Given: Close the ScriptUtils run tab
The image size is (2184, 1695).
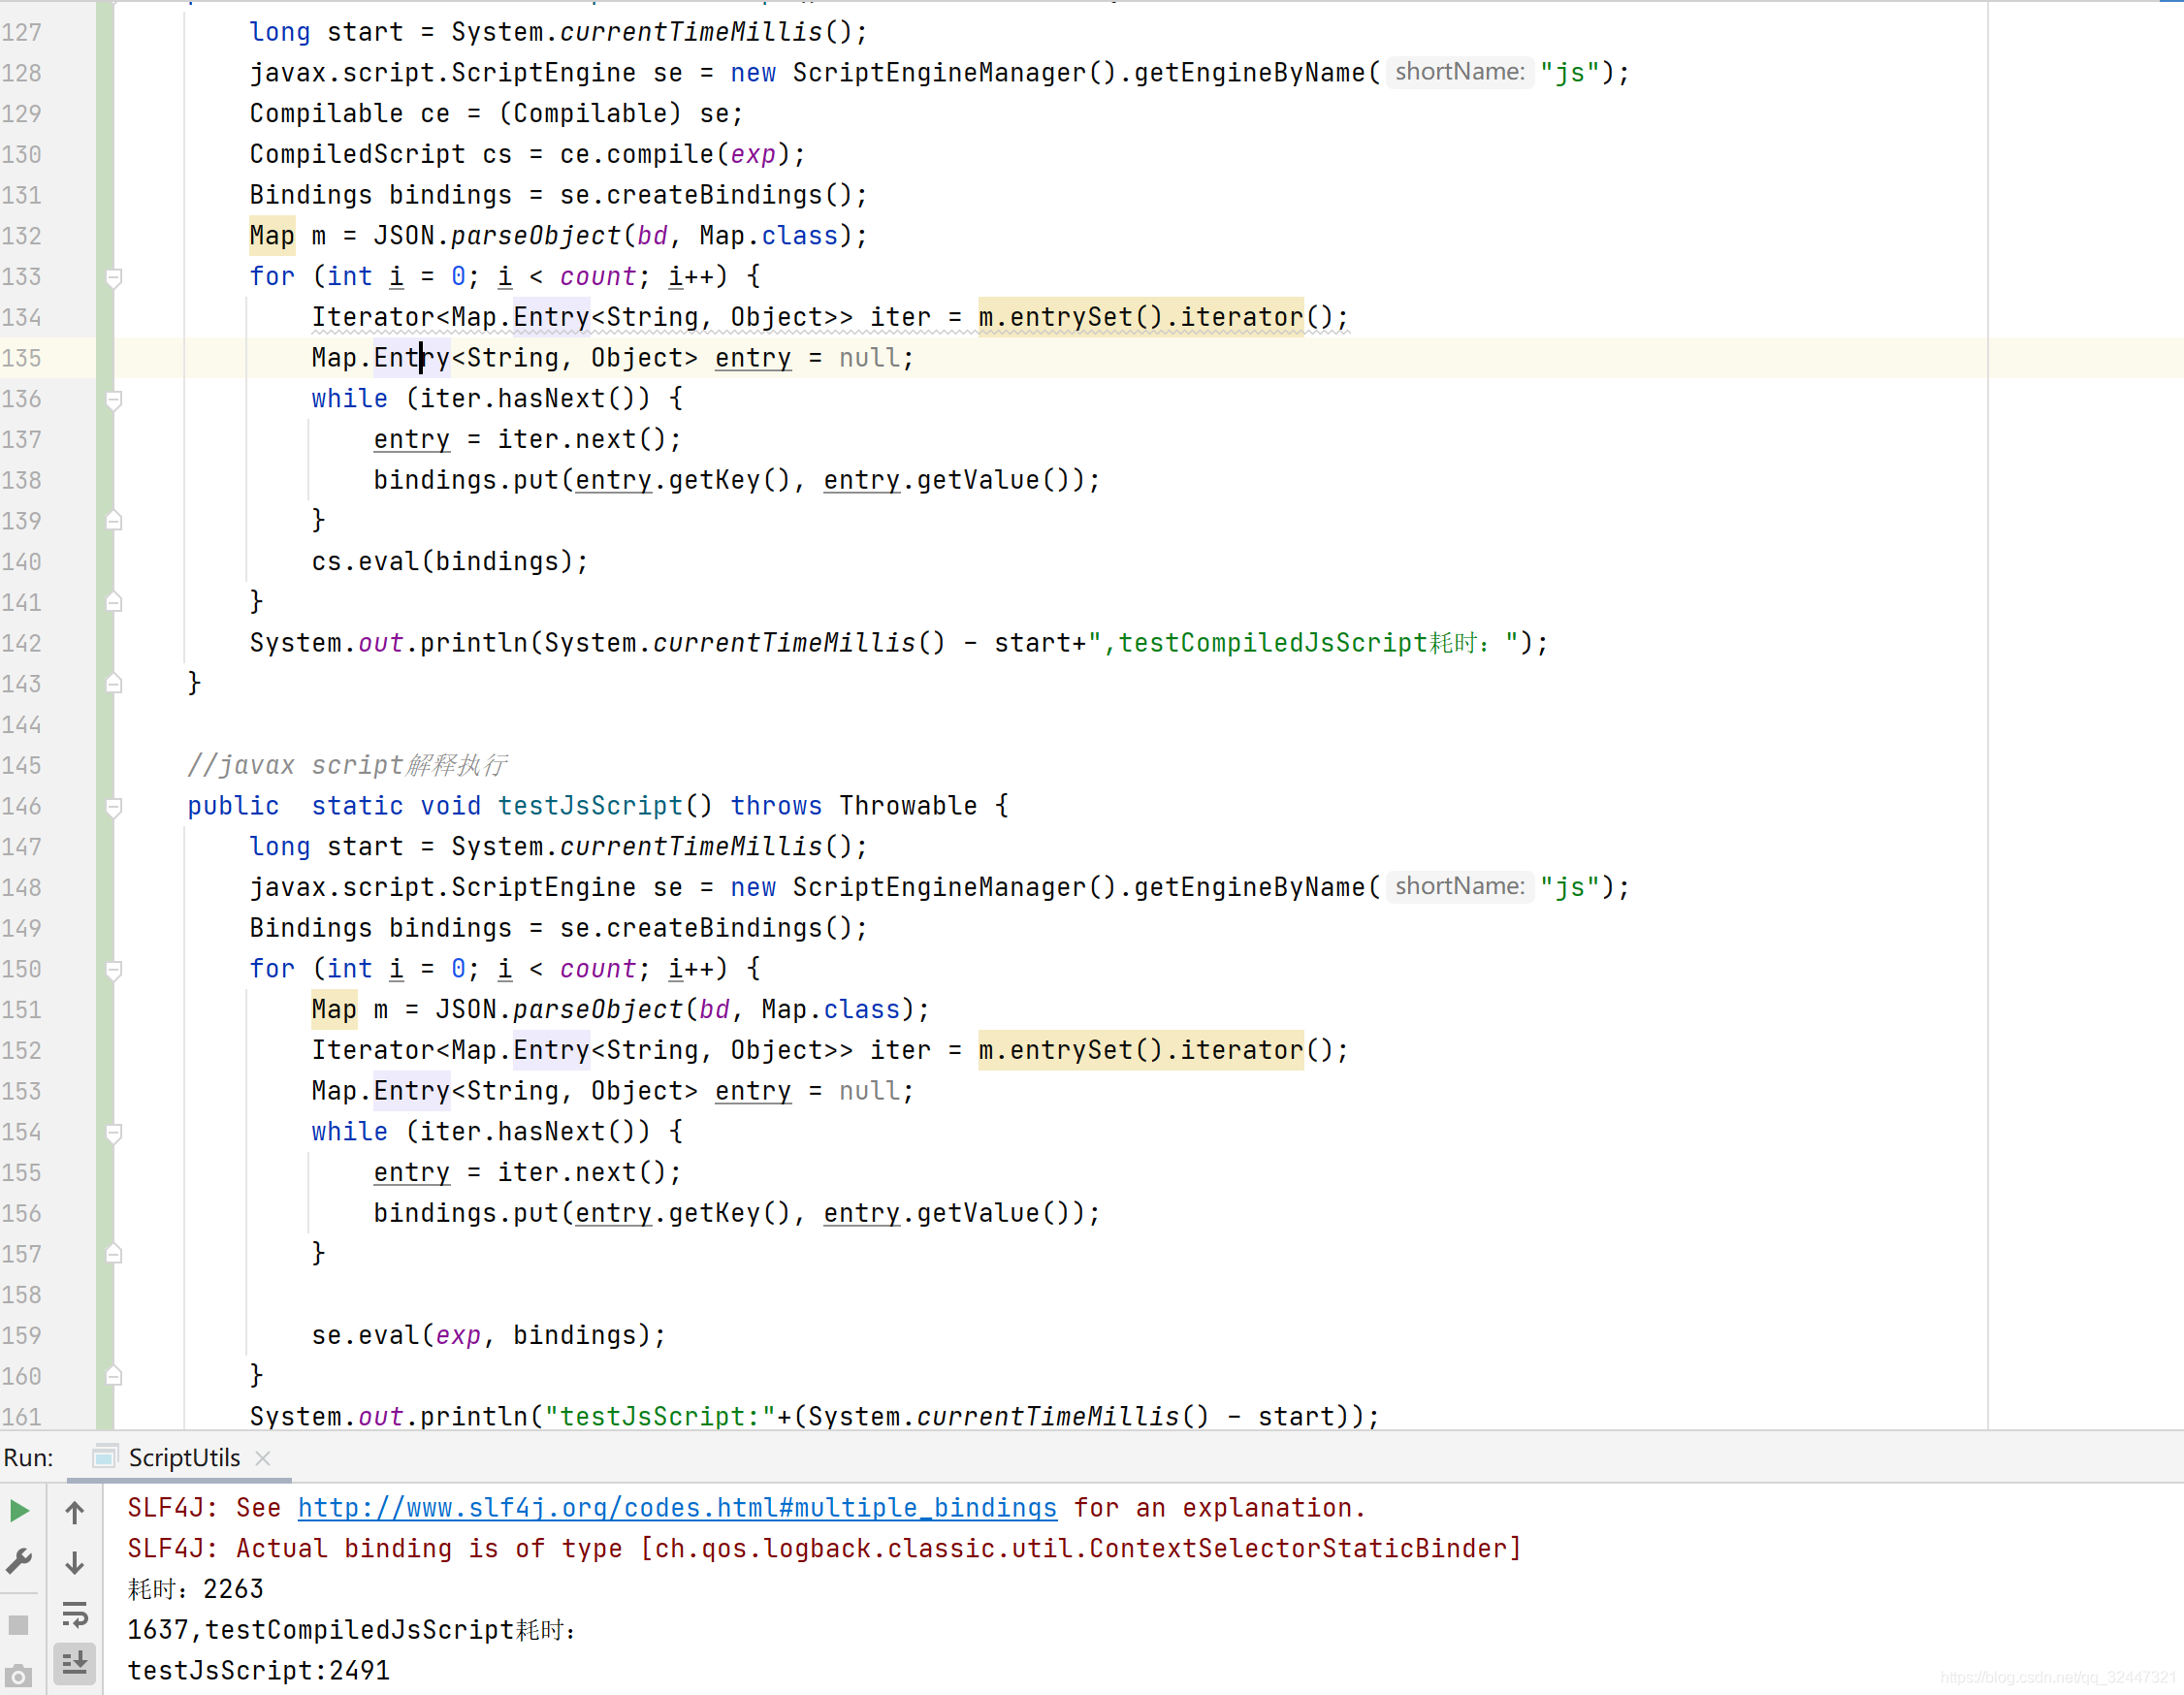Looking at the screenshot, I should [263, 1459].
